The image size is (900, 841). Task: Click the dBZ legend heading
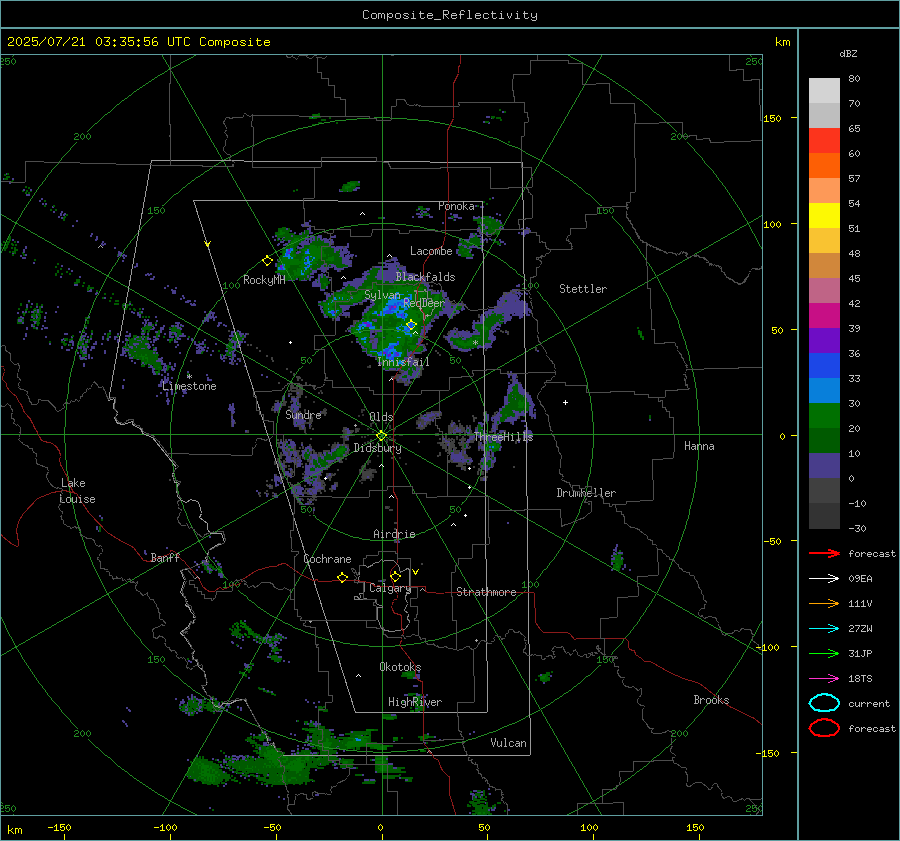coord(848,53)
